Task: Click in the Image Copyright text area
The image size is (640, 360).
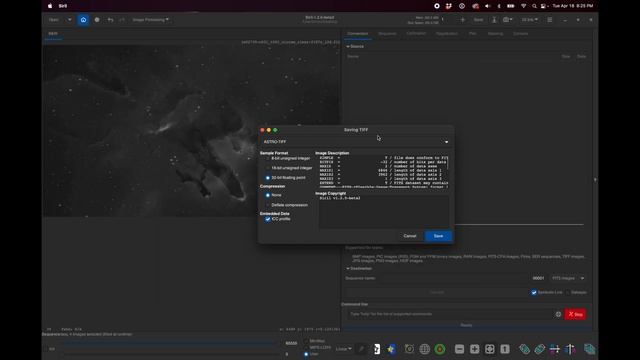Action: tap(384, 211)
